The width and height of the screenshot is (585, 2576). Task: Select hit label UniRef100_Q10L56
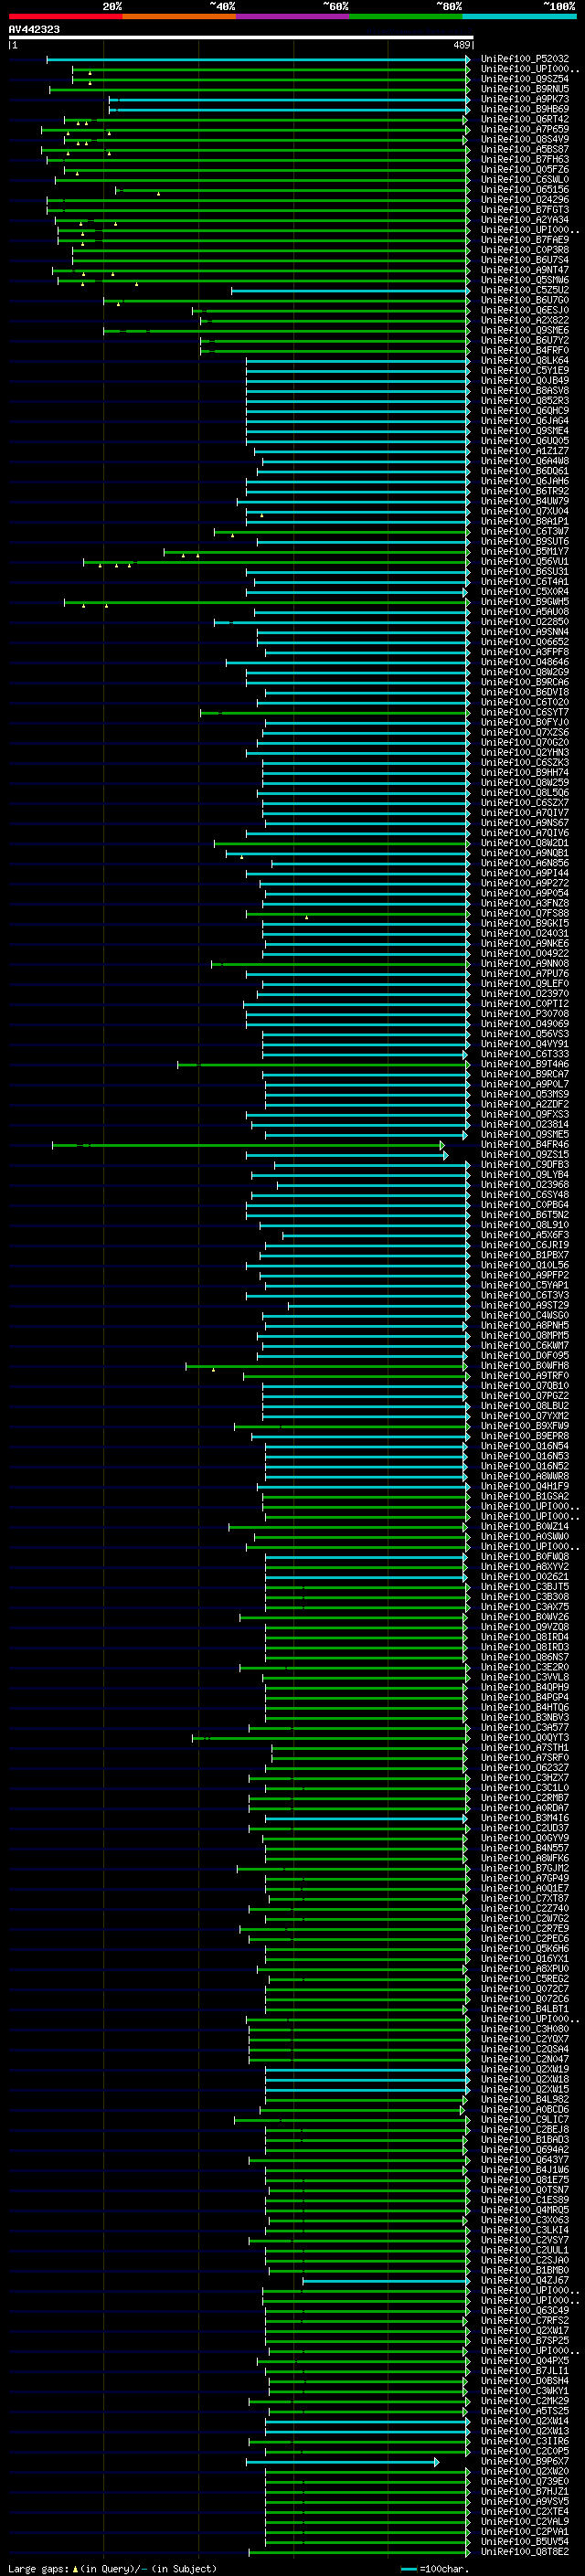pos(525,1265)
